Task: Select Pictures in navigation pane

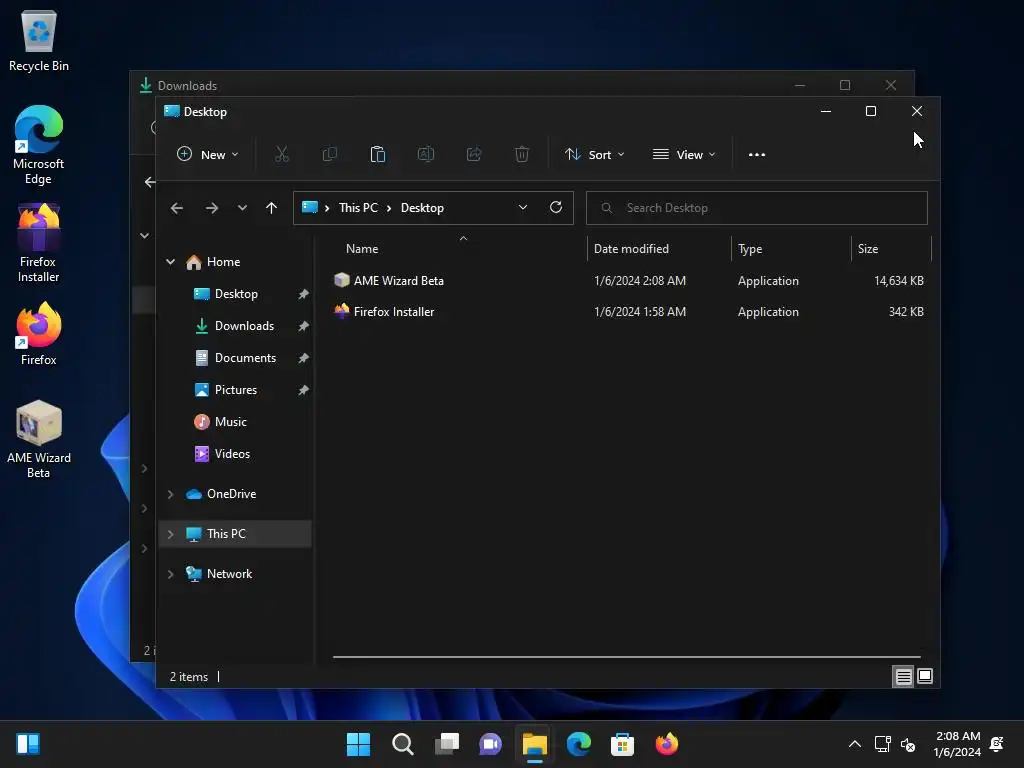Action: [x=235, y=390]
